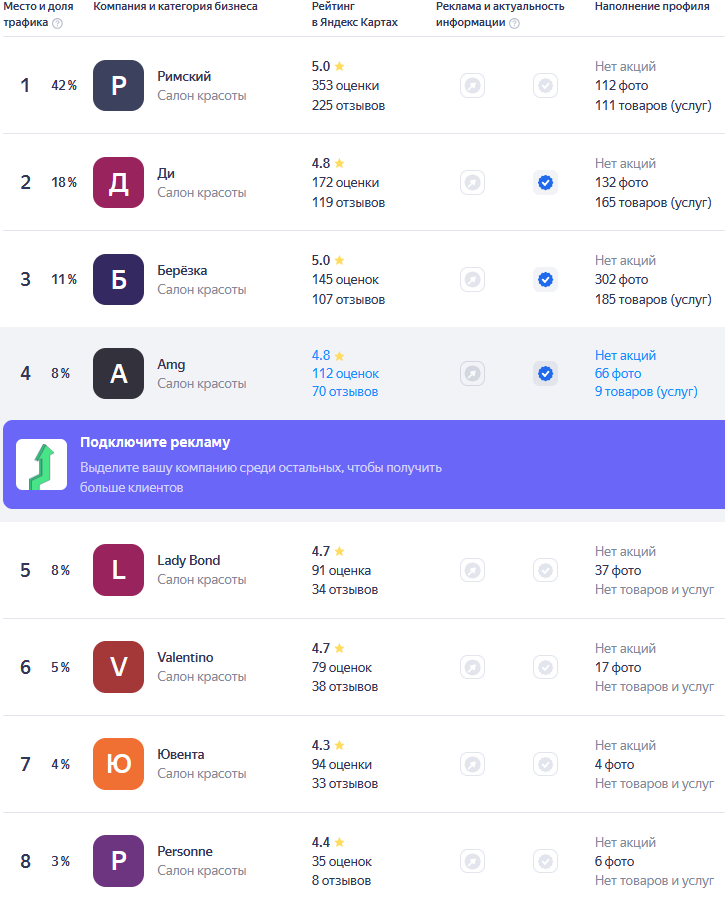Click the green arrow icon in the ad banner
725x900 pixels.
pyautogui.click(x=41, y=464)
